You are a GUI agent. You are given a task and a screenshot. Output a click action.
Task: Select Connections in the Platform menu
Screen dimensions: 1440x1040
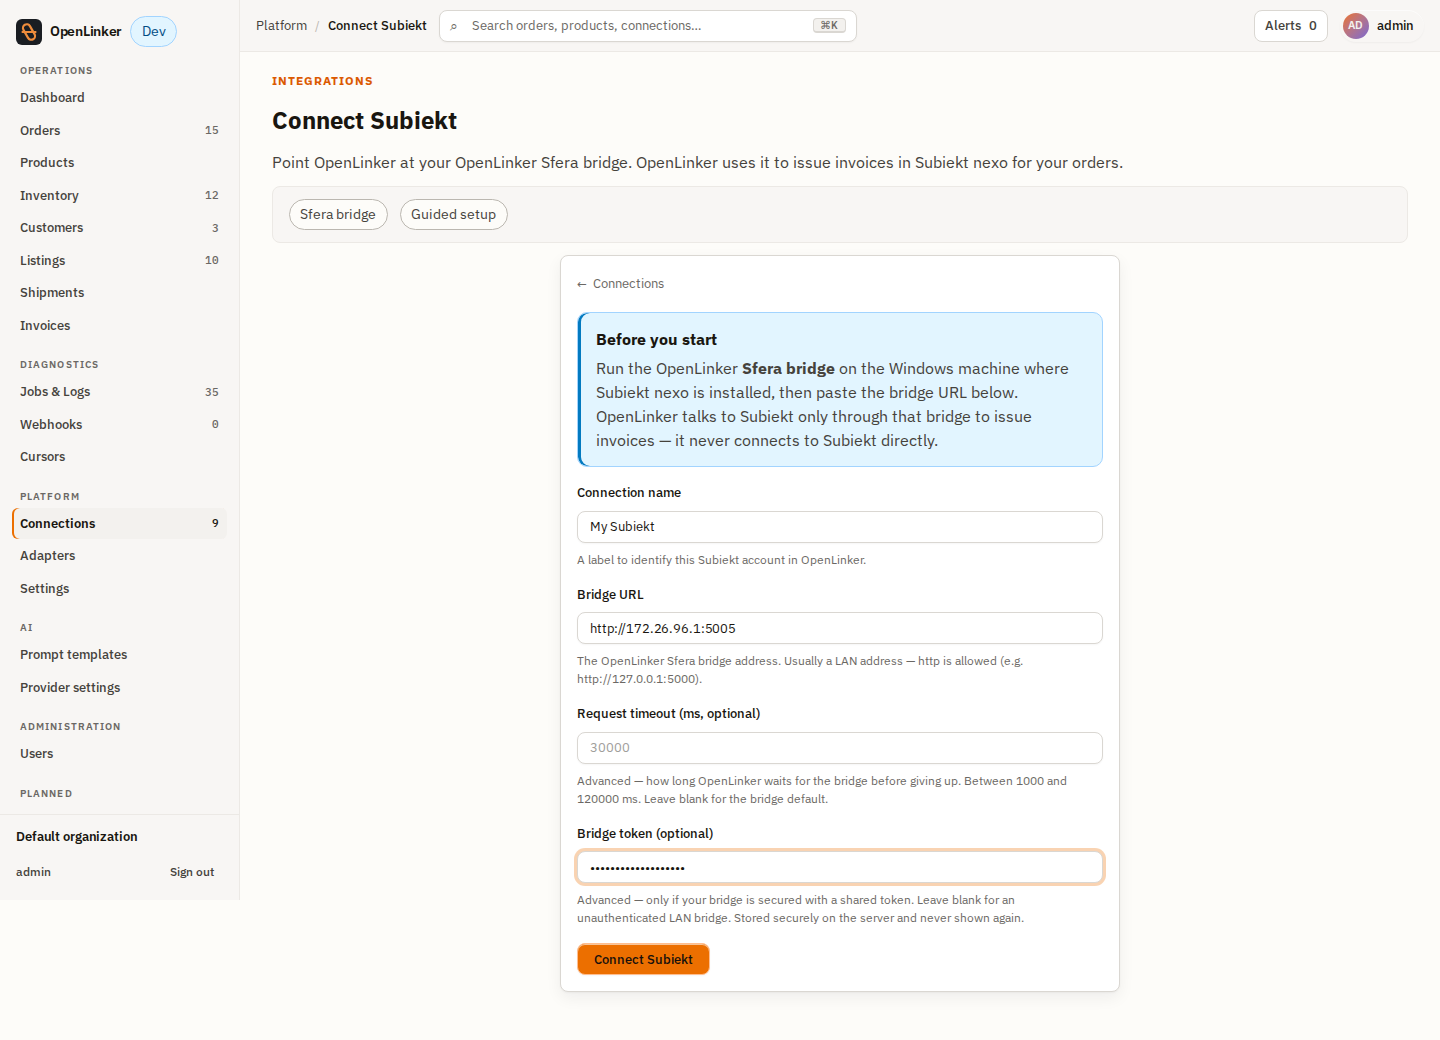point(119,524)
